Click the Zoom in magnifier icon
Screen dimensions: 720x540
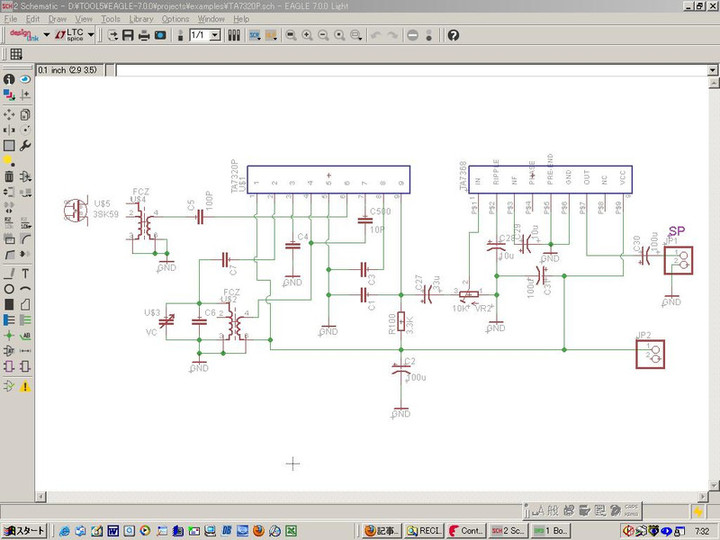pos(307,35)
